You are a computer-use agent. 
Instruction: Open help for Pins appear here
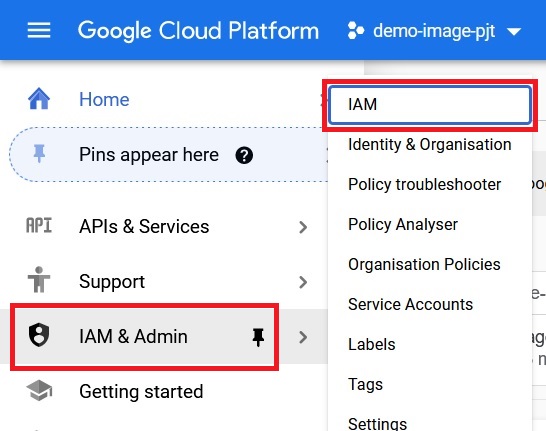(244, 155)
